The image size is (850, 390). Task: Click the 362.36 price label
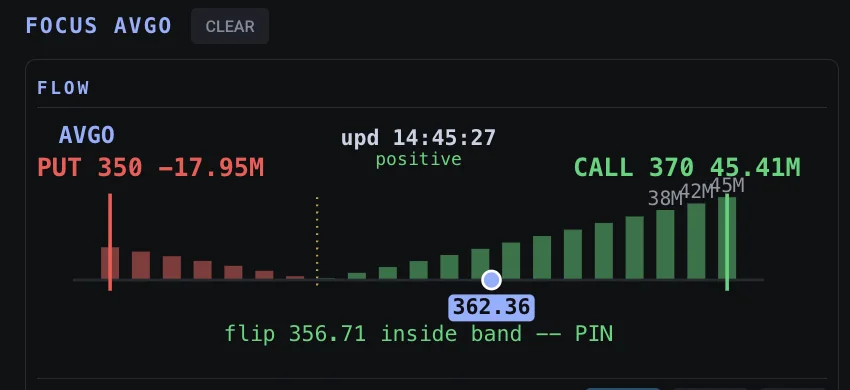click(x=491, y=307)
